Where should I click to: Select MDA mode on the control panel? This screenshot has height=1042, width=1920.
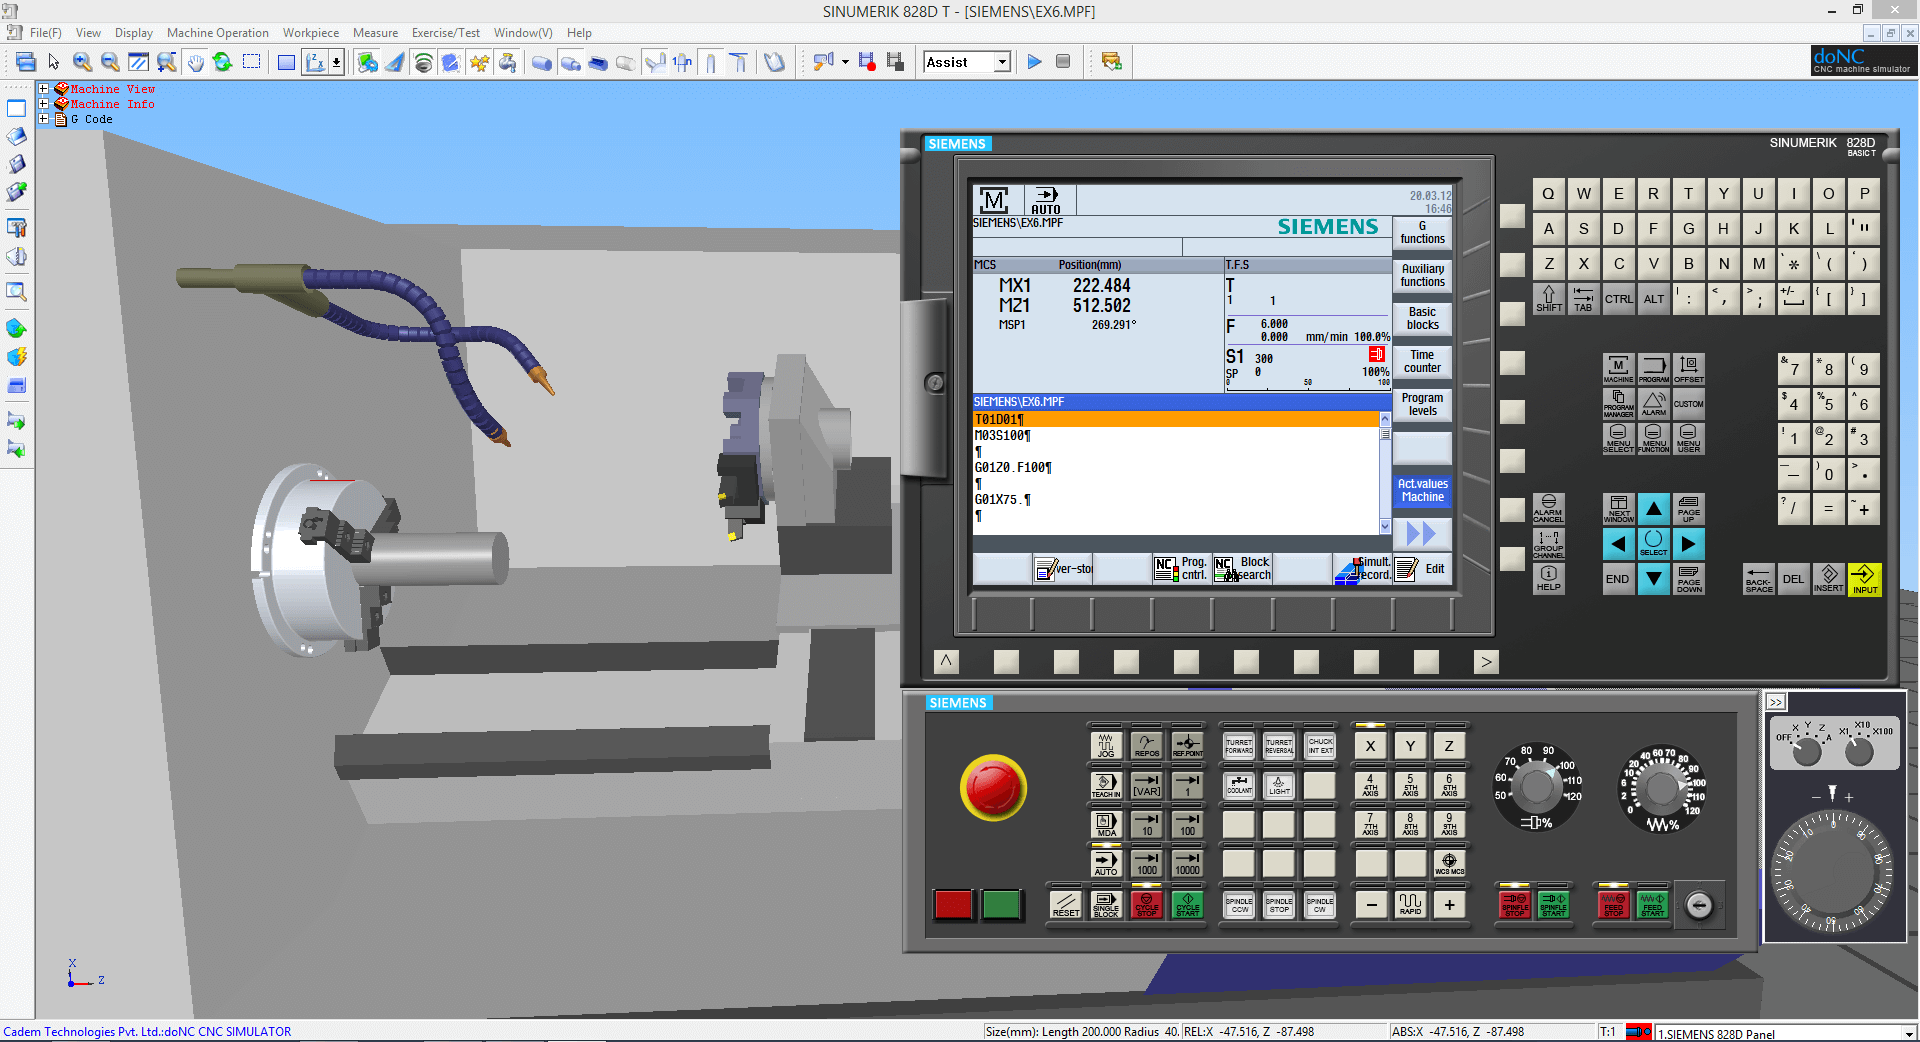pos(1106,824)
